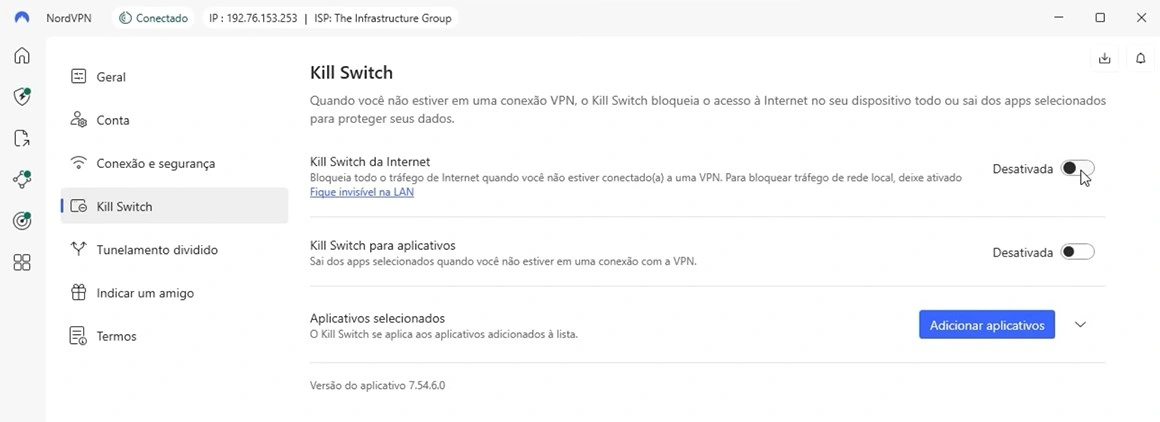Open the Meshnet nodes icon
The image size is (1160, 422).
pyautogui.click(x=22, y=178)
